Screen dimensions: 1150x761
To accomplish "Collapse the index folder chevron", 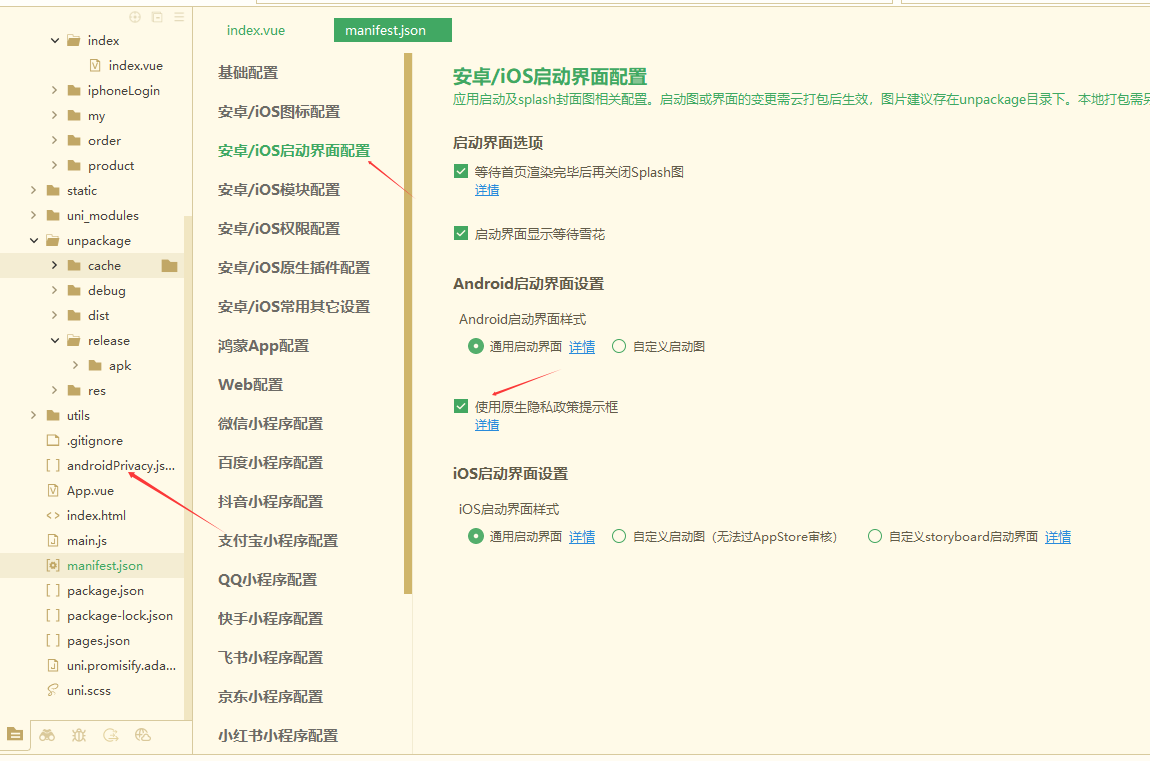I will point(54,40).
